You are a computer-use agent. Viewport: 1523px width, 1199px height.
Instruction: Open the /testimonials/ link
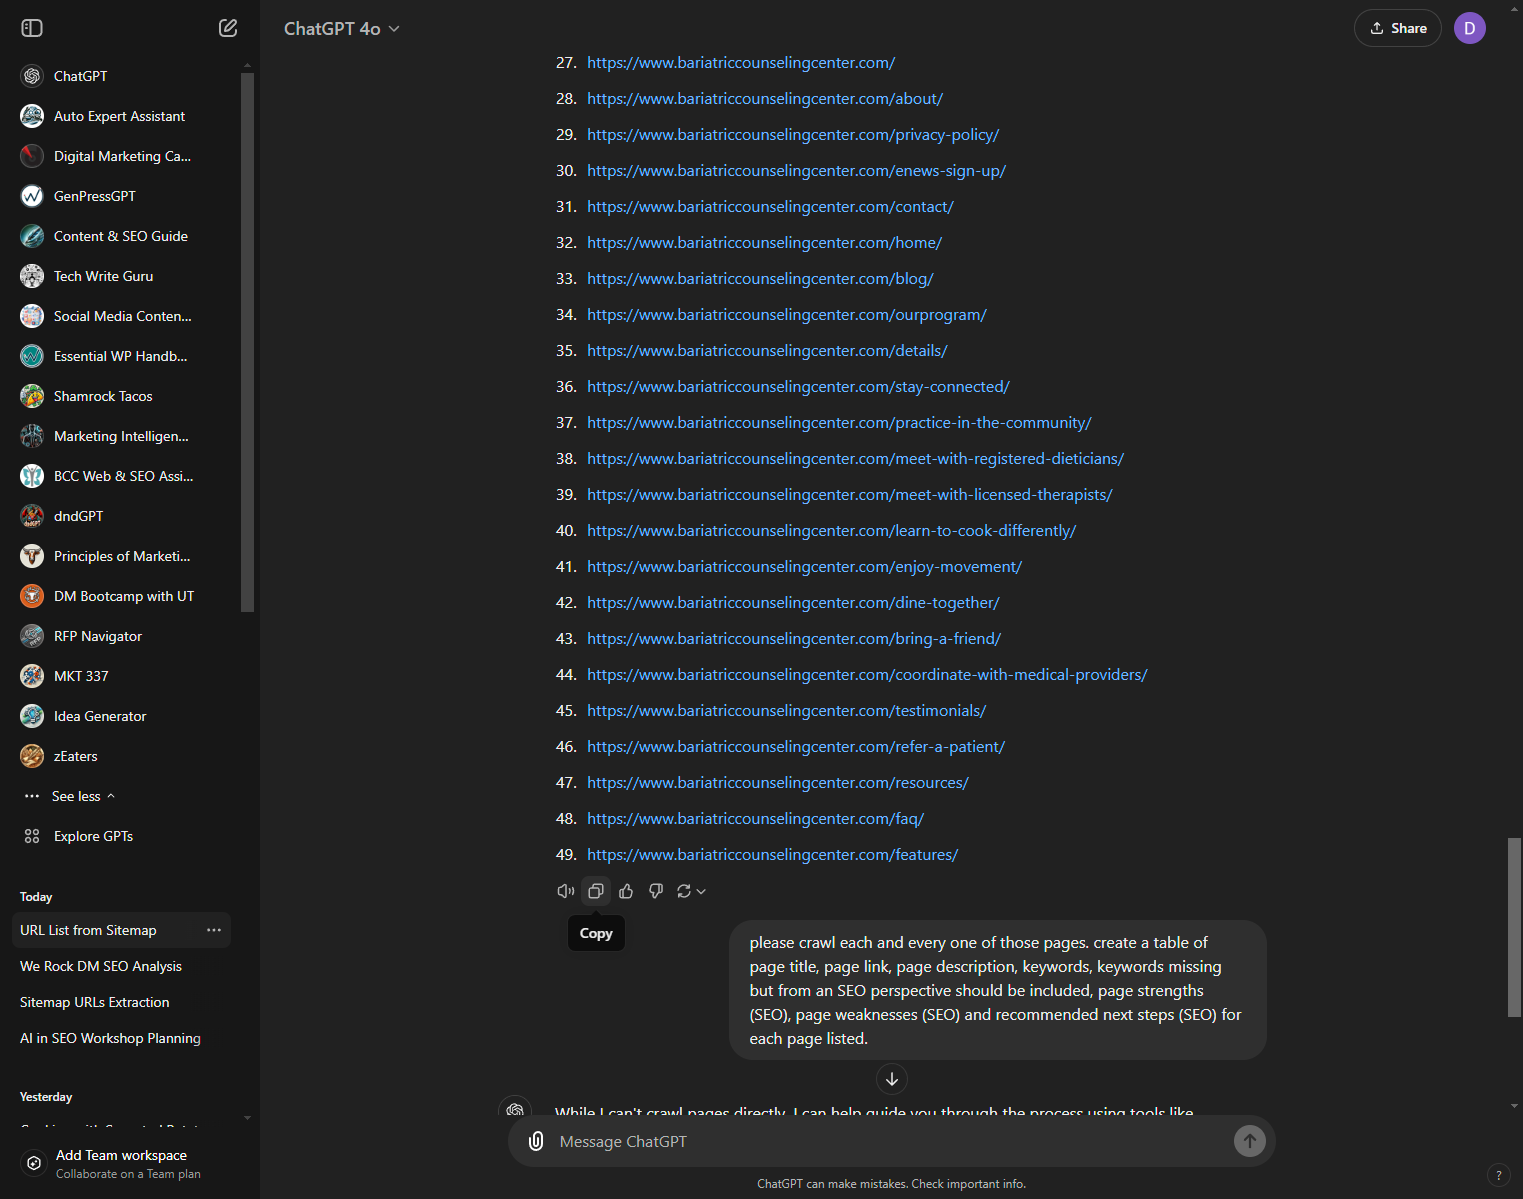786,711
